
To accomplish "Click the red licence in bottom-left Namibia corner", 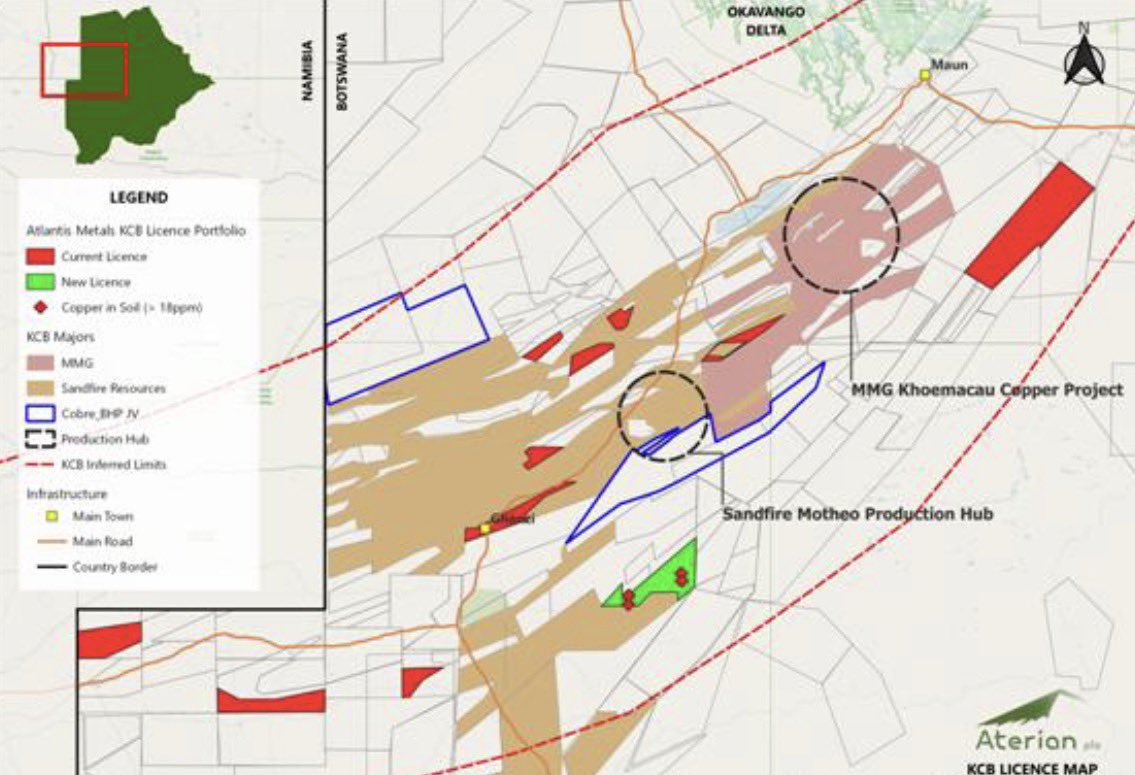I will [x=109, y=640].
